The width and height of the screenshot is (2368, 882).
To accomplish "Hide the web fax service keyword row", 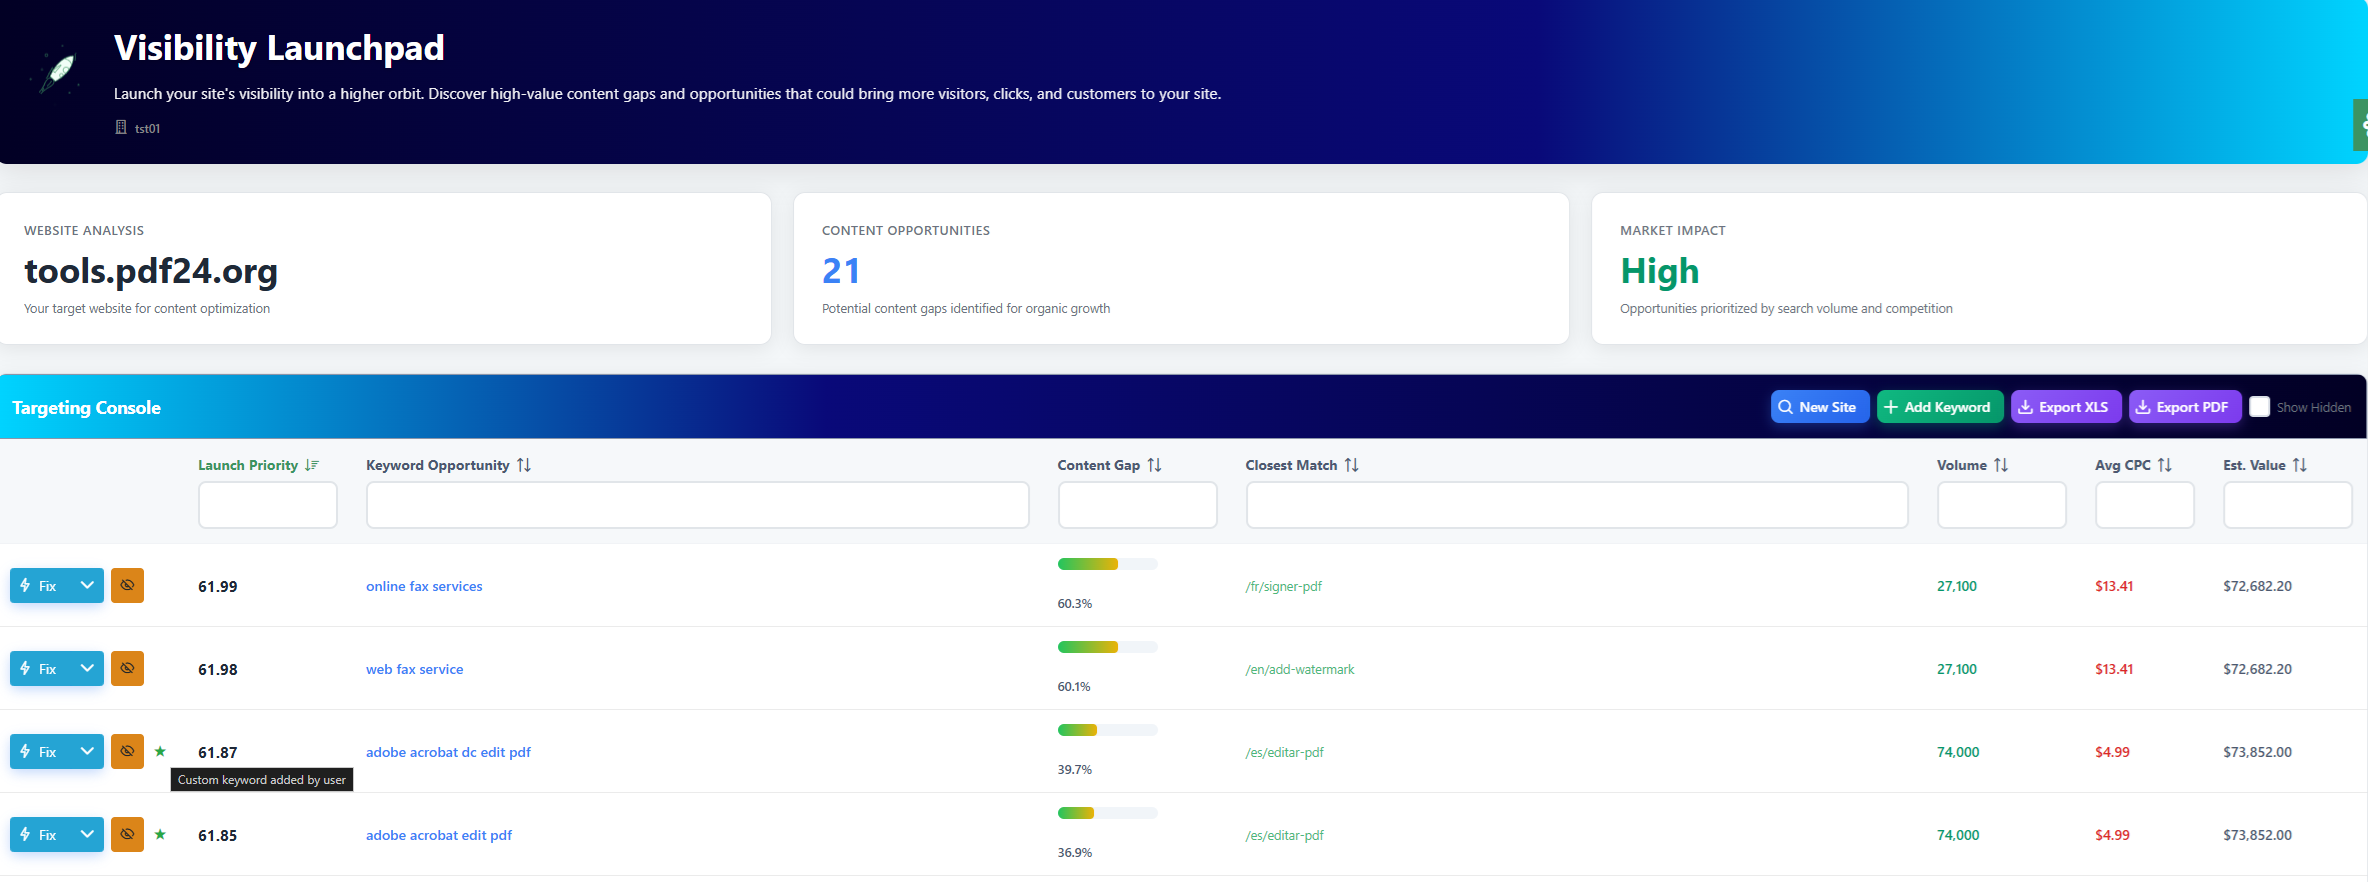I will click(127, 668).
